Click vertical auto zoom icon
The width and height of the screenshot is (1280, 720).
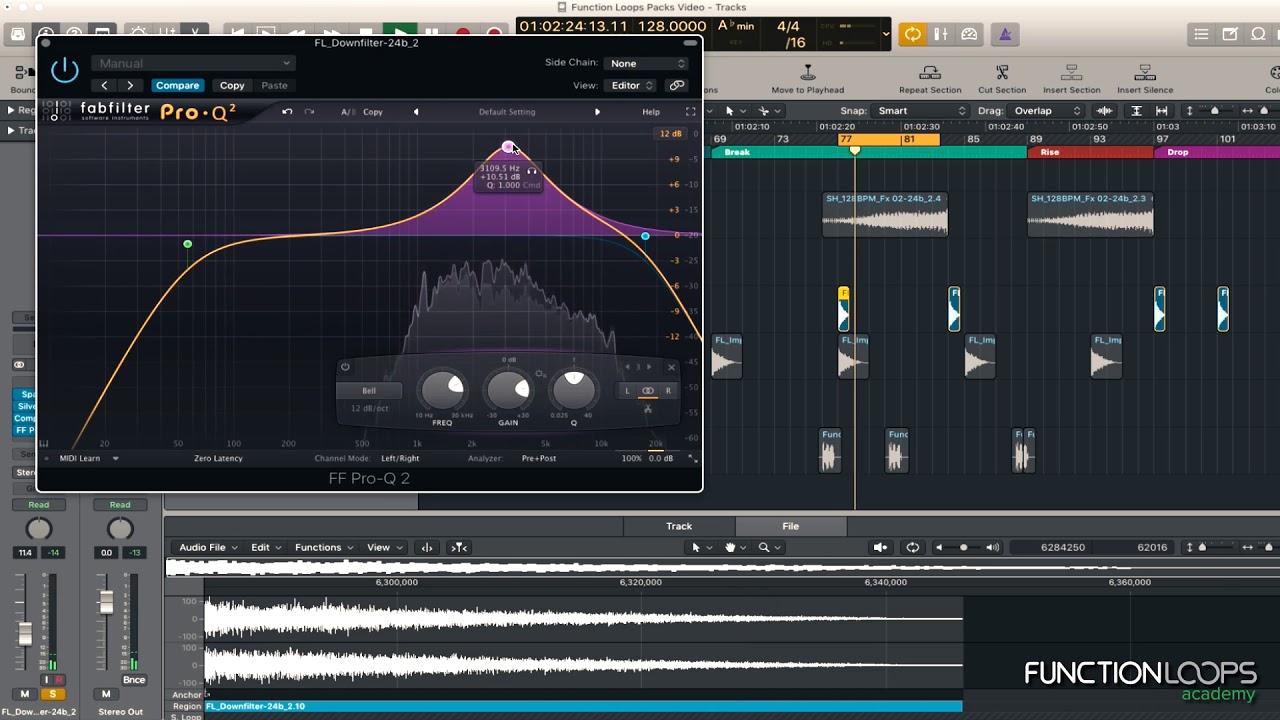click(x=1136, y=111)
